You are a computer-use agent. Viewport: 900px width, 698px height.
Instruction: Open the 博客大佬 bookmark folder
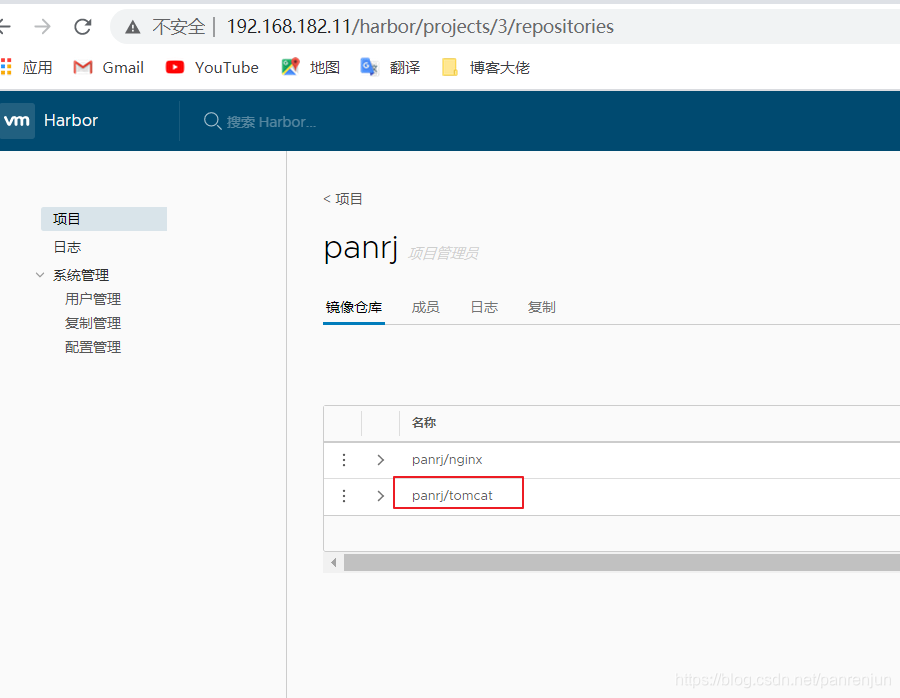pos(486,68)
